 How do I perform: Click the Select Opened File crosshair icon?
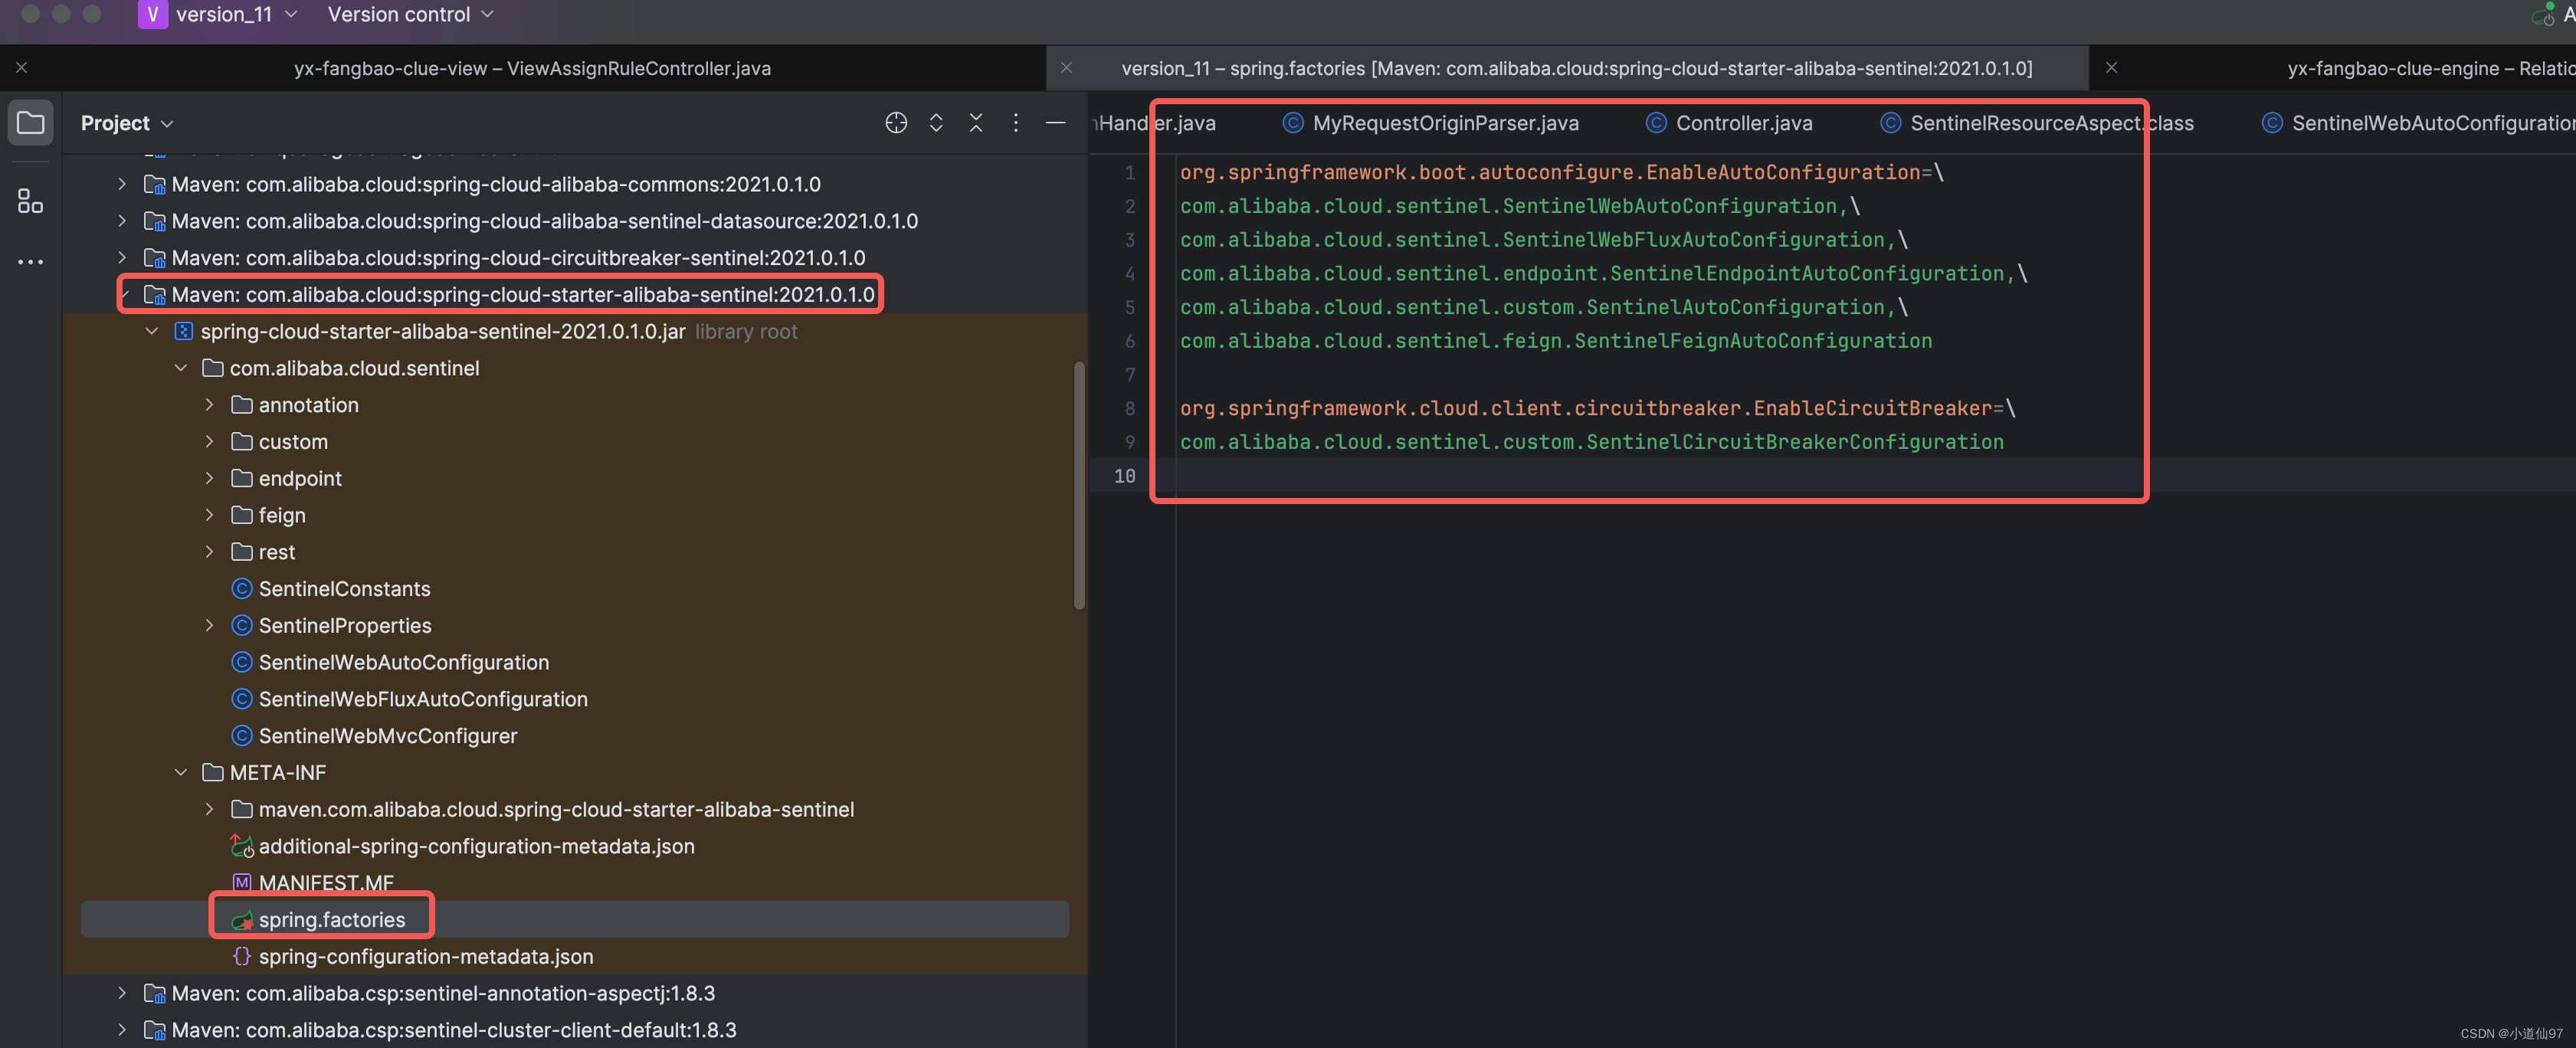click(x=896, y=122)
